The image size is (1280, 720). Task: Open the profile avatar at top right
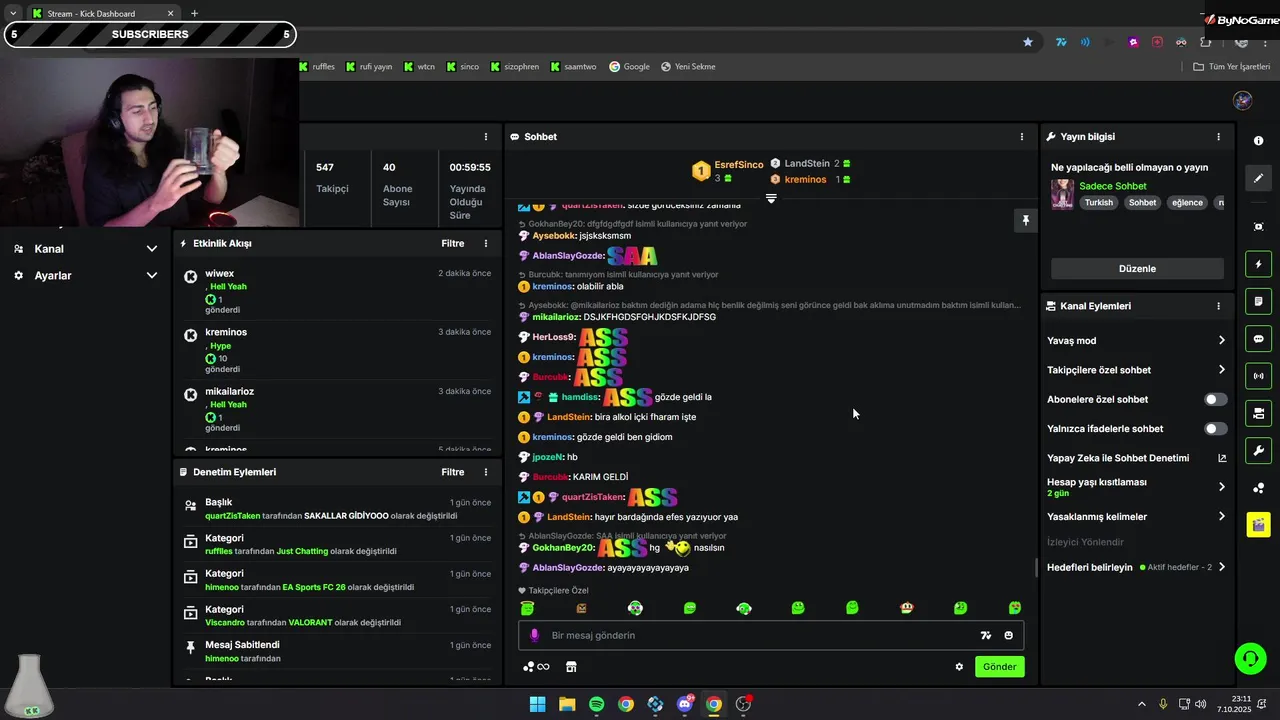1242,100
